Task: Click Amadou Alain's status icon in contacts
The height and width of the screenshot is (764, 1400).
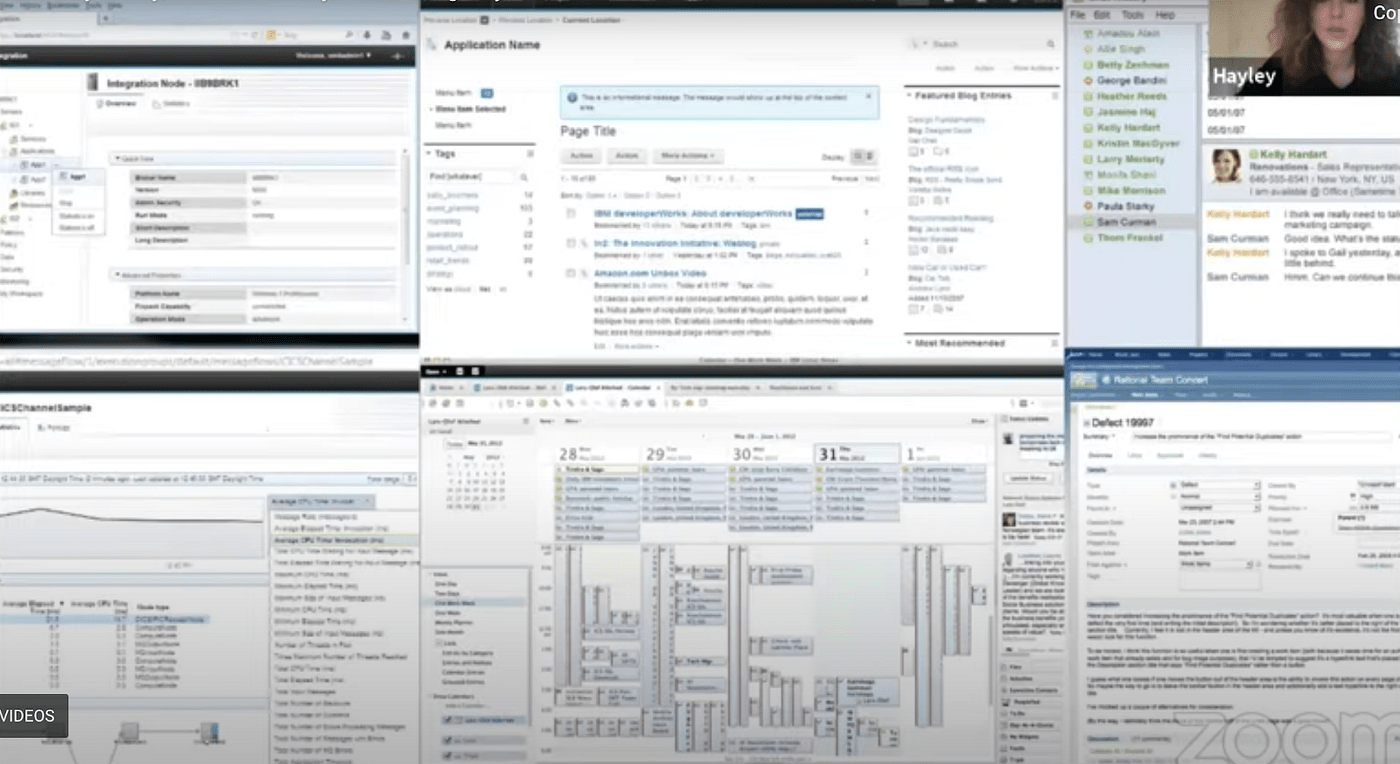Action: click(x=1088, y=33)
